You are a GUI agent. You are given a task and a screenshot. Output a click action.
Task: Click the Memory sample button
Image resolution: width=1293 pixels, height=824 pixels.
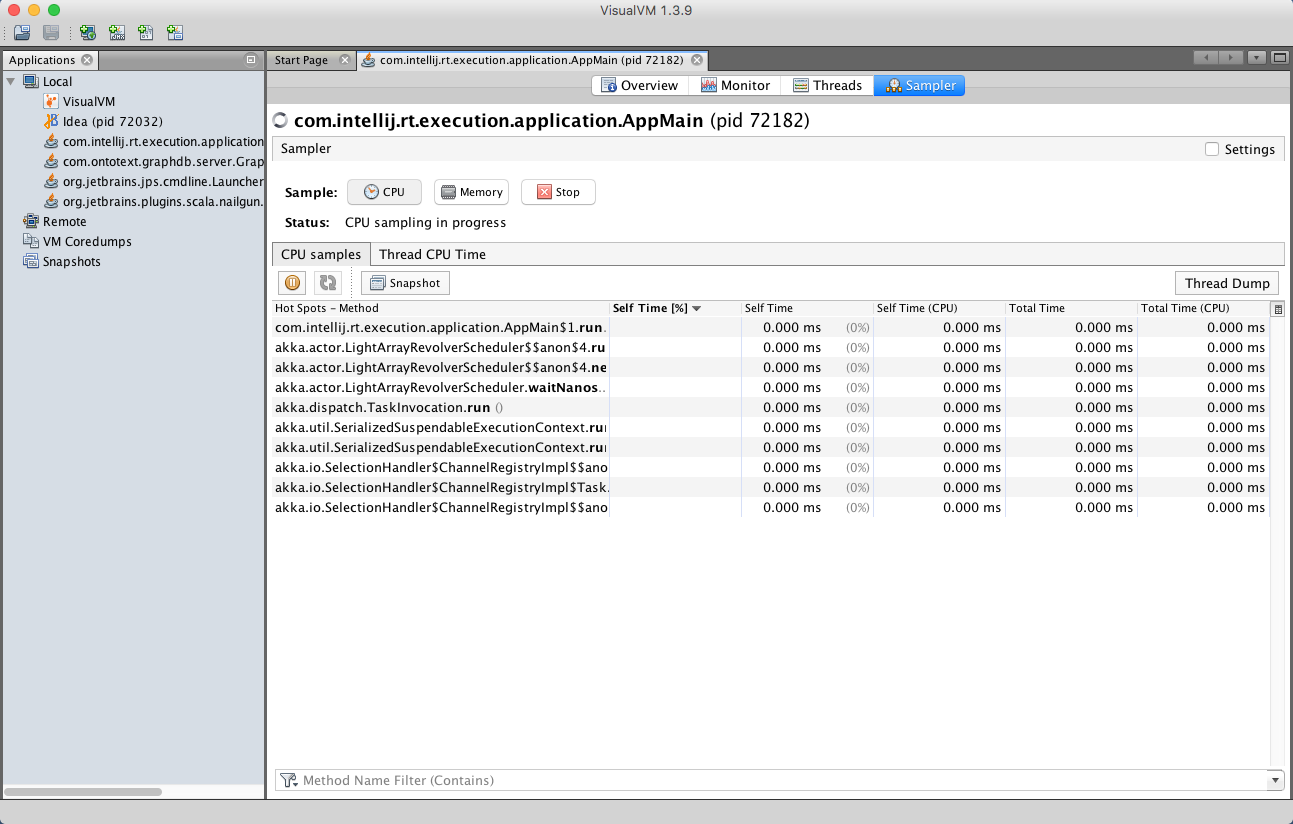pos(471,192)
